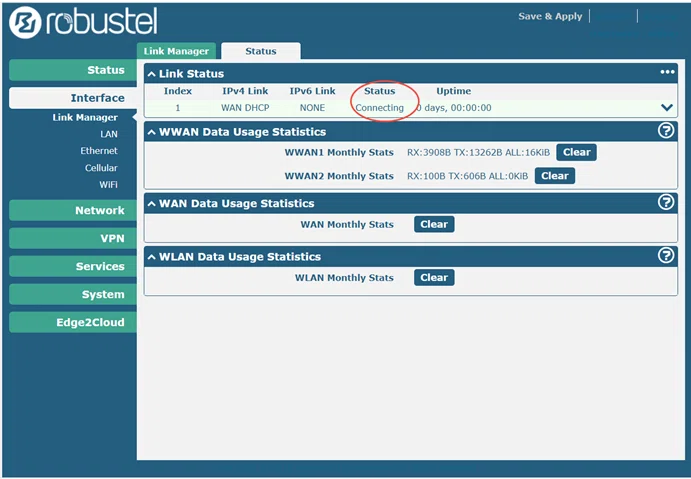Collapse the WAN Data Usage Statistics section
691x479 pixels.
click(152, 204)
